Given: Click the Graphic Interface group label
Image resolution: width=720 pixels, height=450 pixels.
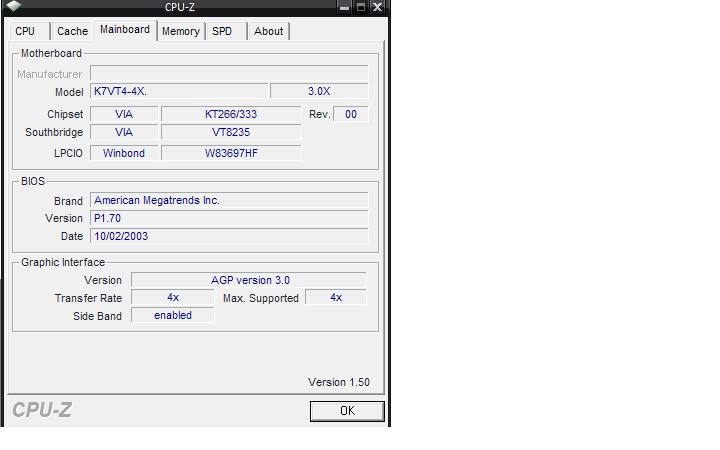Looking at the screenshot, I should [63, 262].
